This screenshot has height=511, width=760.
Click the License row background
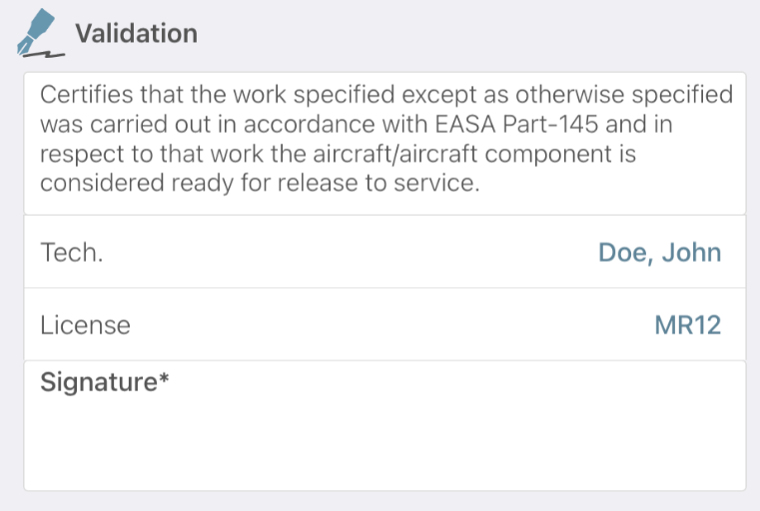385,325
